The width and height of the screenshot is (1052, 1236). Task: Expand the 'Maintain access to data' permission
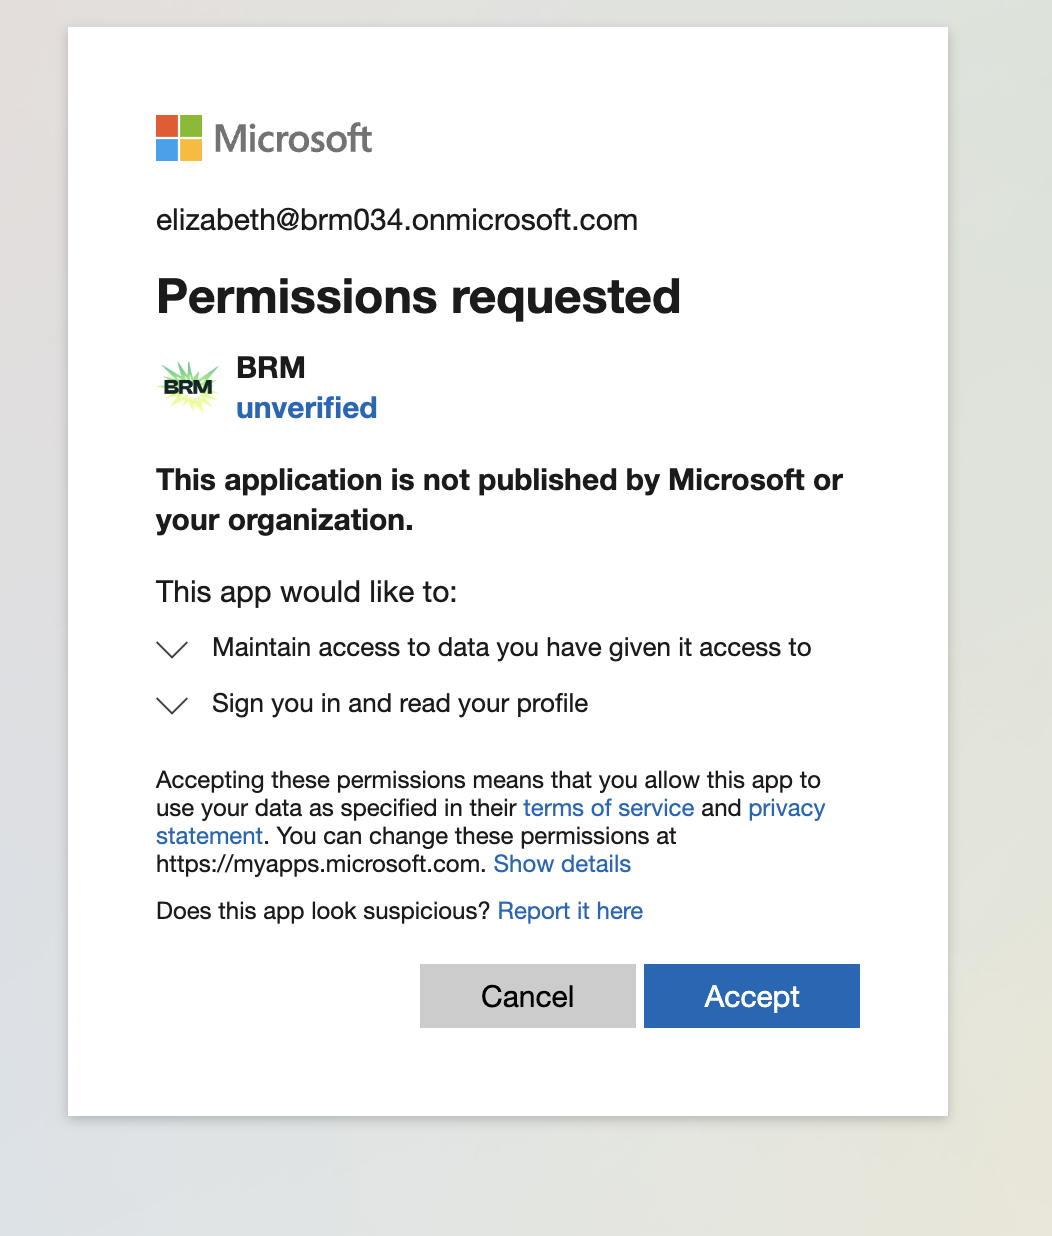171,650
